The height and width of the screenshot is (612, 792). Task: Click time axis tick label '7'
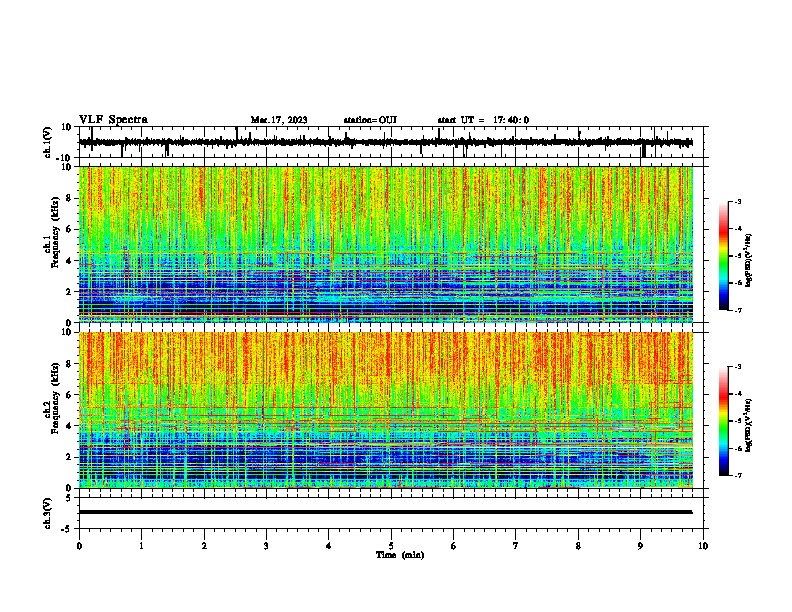coord(516,546)
